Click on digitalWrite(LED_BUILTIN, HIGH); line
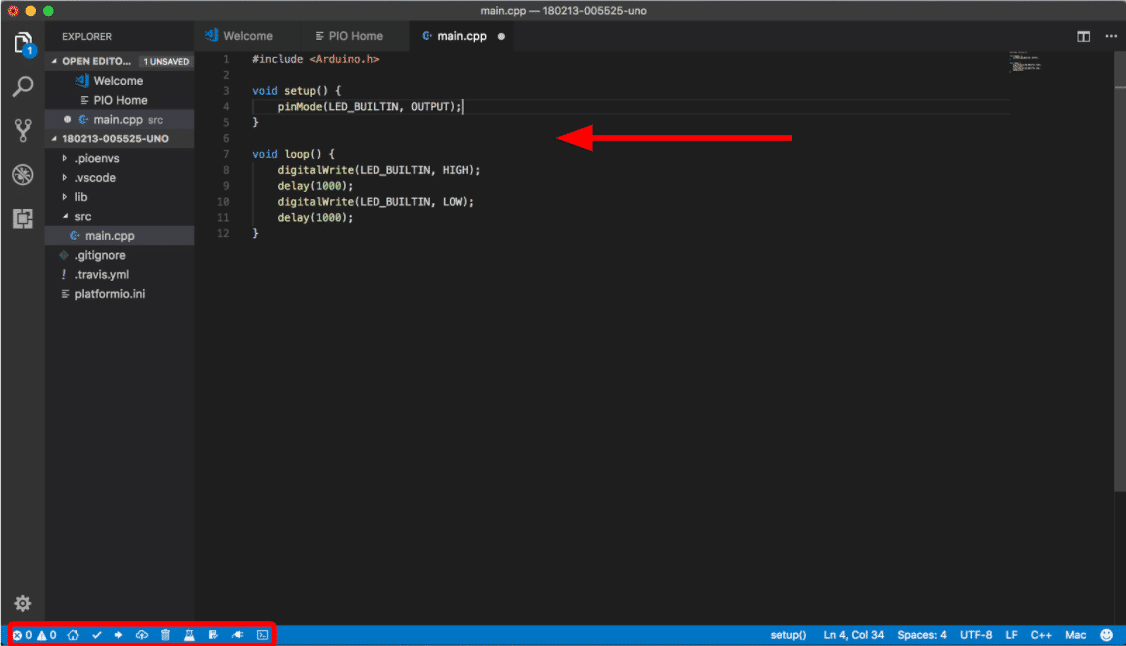 coord(378,170)
